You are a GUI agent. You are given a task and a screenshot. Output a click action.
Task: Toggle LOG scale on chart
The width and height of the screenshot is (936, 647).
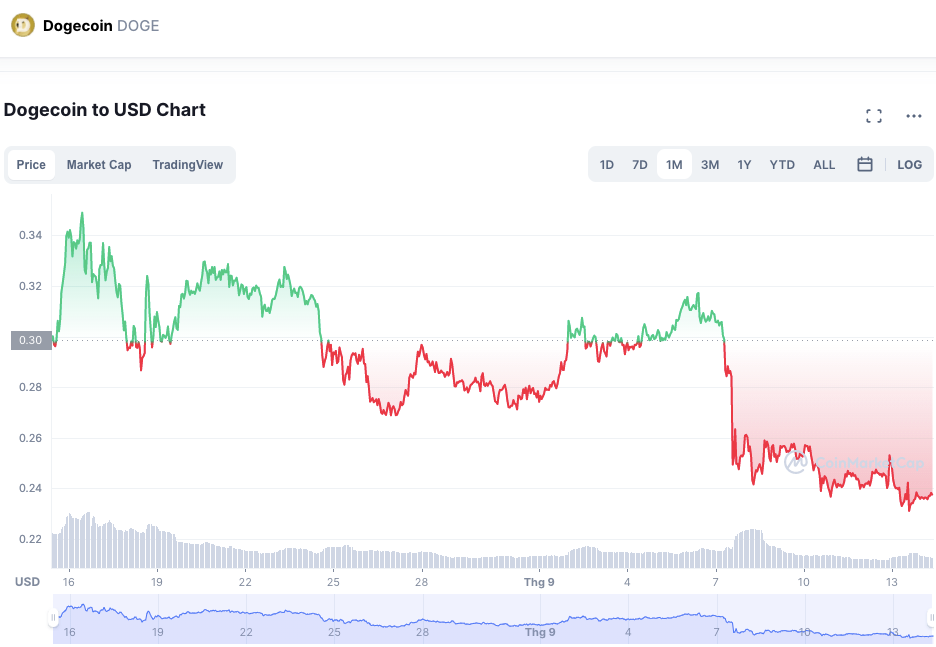coord(910,165)
